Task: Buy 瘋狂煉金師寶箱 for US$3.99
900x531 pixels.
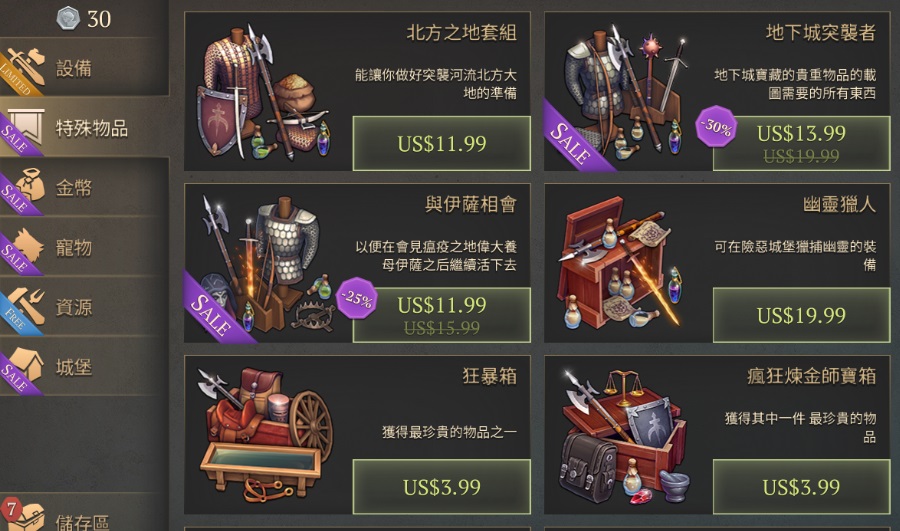Action: click(801, 487)
